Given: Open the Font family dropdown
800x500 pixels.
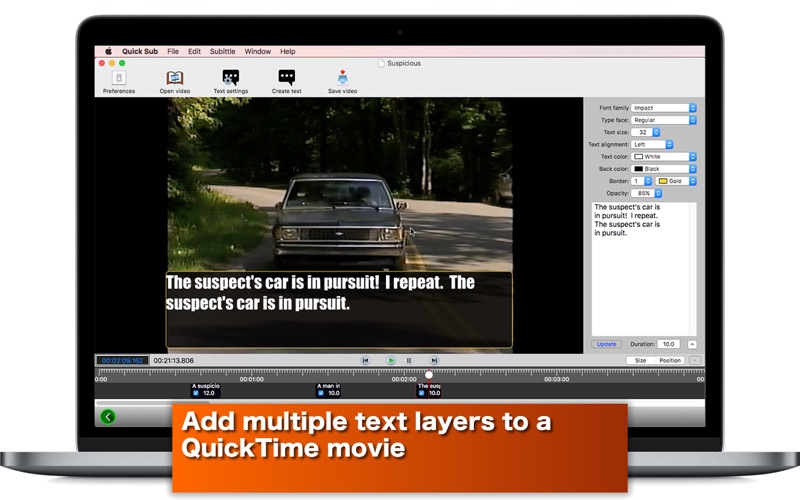Looking at the screenshot, I should pyautogui.click(x=663, y=108).
